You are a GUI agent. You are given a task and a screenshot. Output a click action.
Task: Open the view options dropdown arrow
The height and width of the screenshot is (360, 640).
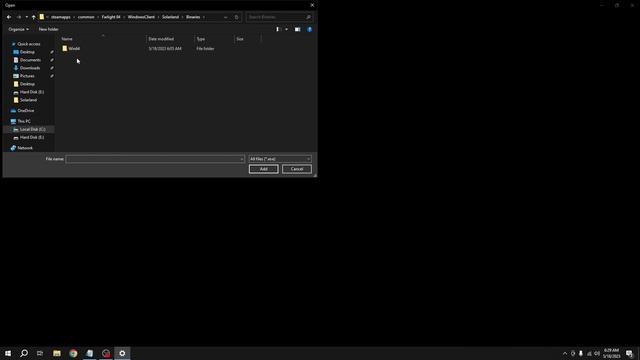coord(287,29)
